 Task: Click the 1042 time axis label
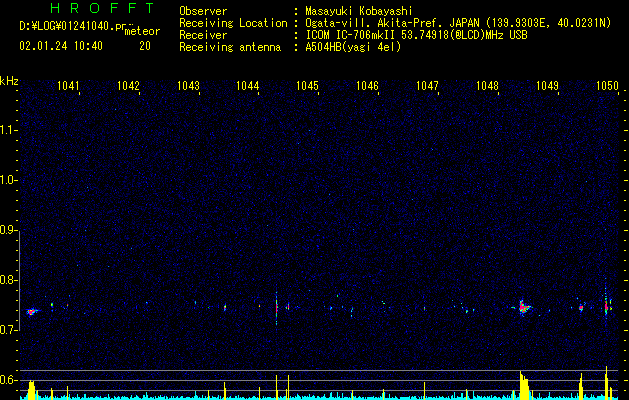[128, 86]
